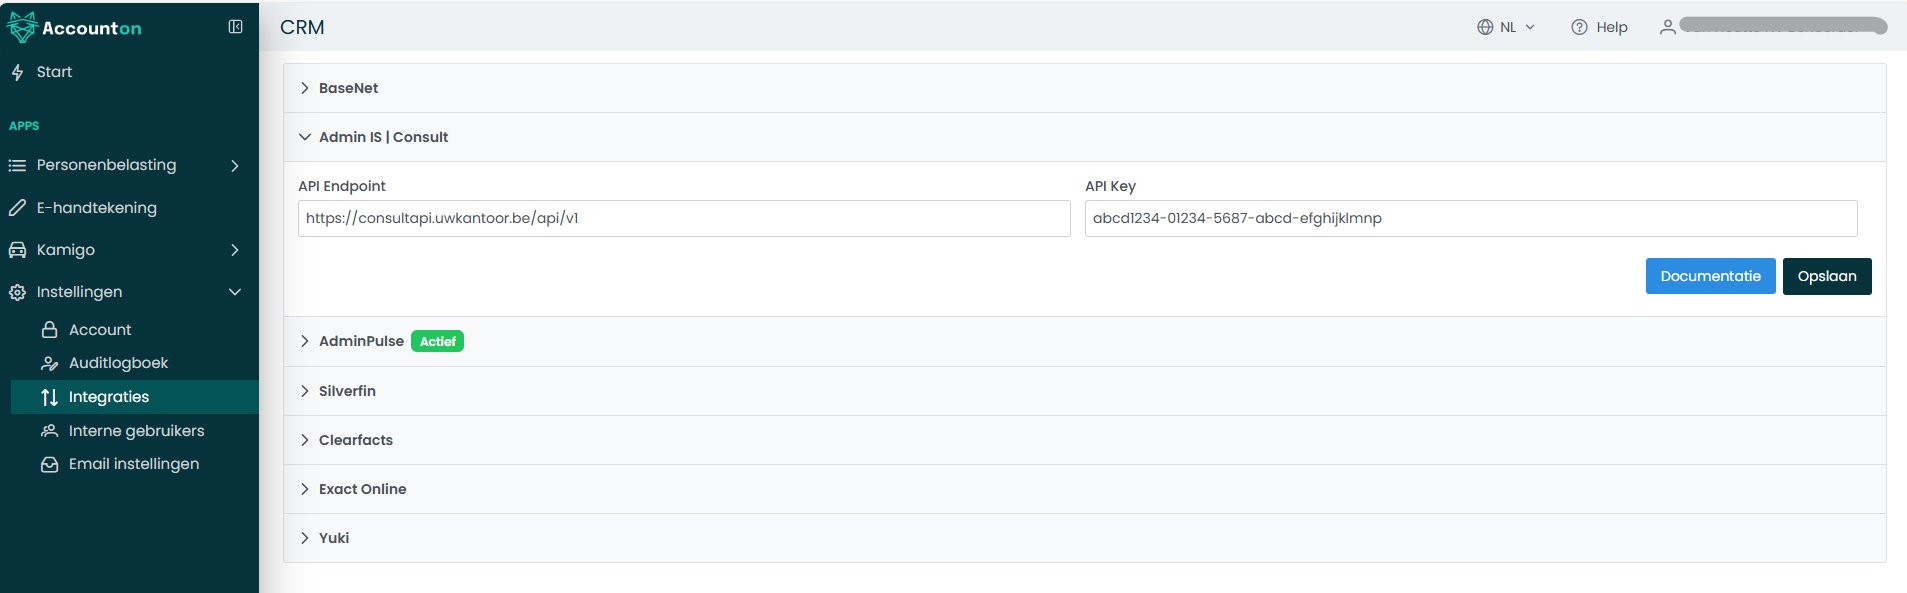
Task: Click the Help question mark icon
Action: pos(1579,27)
